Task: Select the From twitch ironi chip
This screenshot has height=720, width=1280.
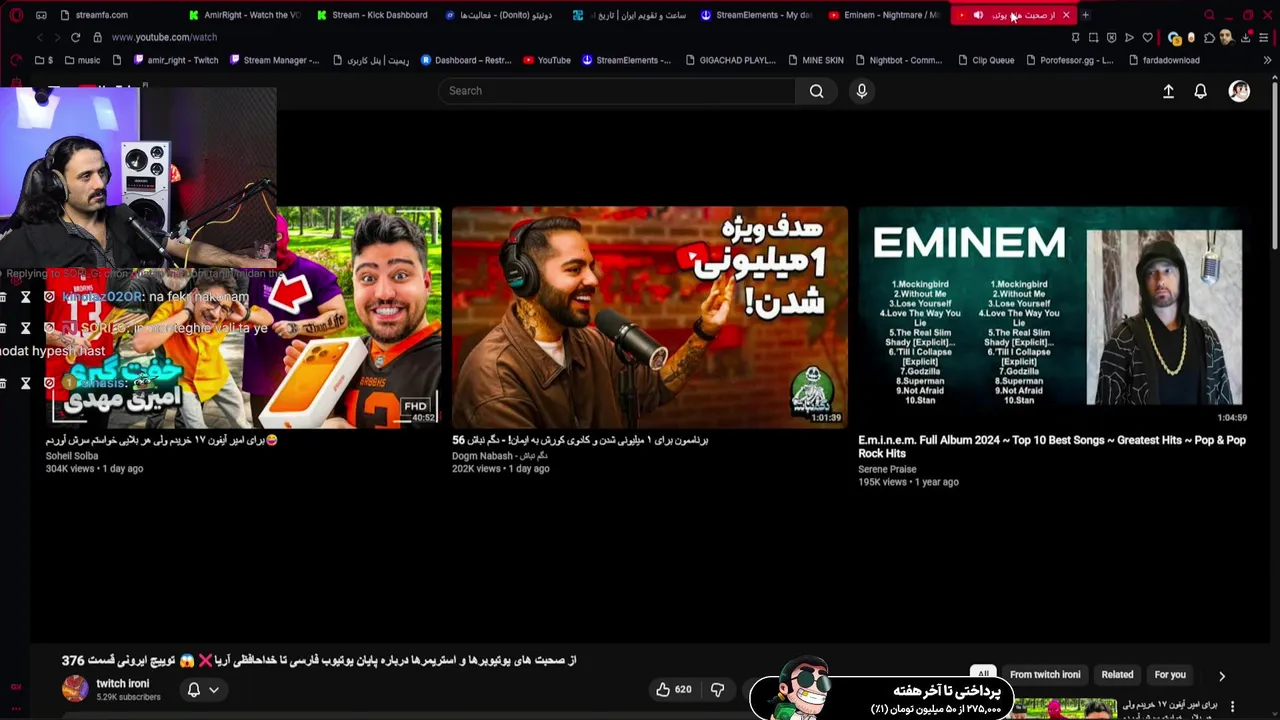Action: click(x=1045, y=675)
